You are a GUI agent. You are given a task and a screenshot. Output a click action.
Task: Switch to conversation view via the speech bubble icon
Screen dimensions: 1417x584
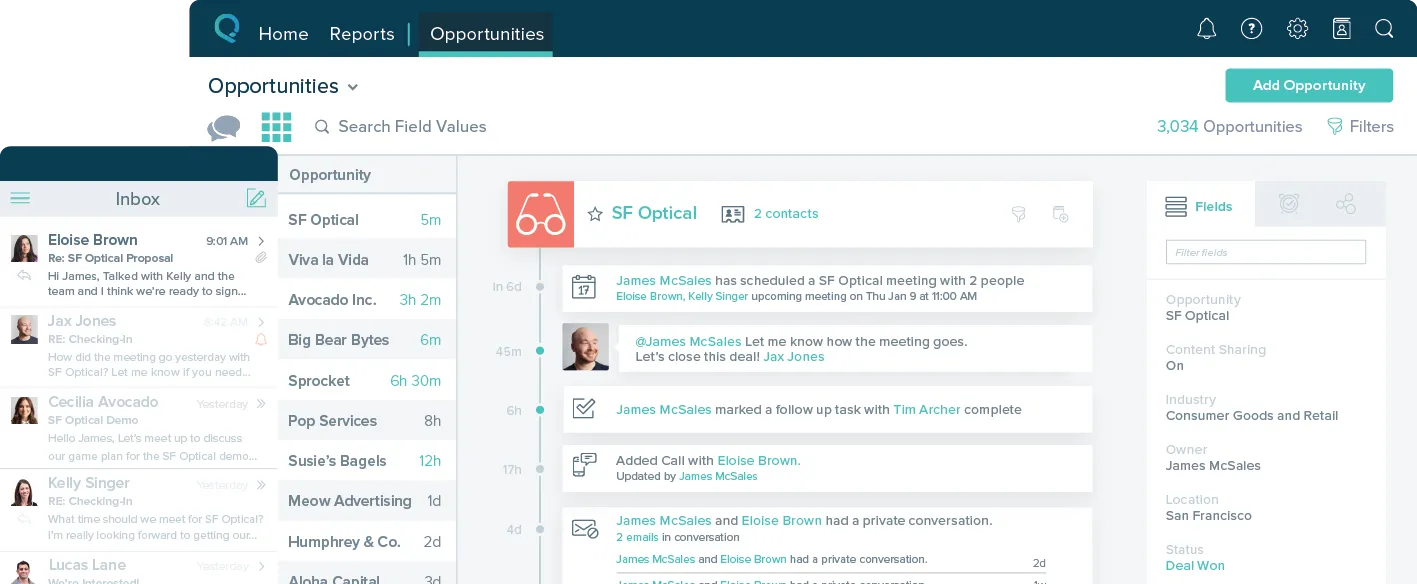(x=223, y=127)
